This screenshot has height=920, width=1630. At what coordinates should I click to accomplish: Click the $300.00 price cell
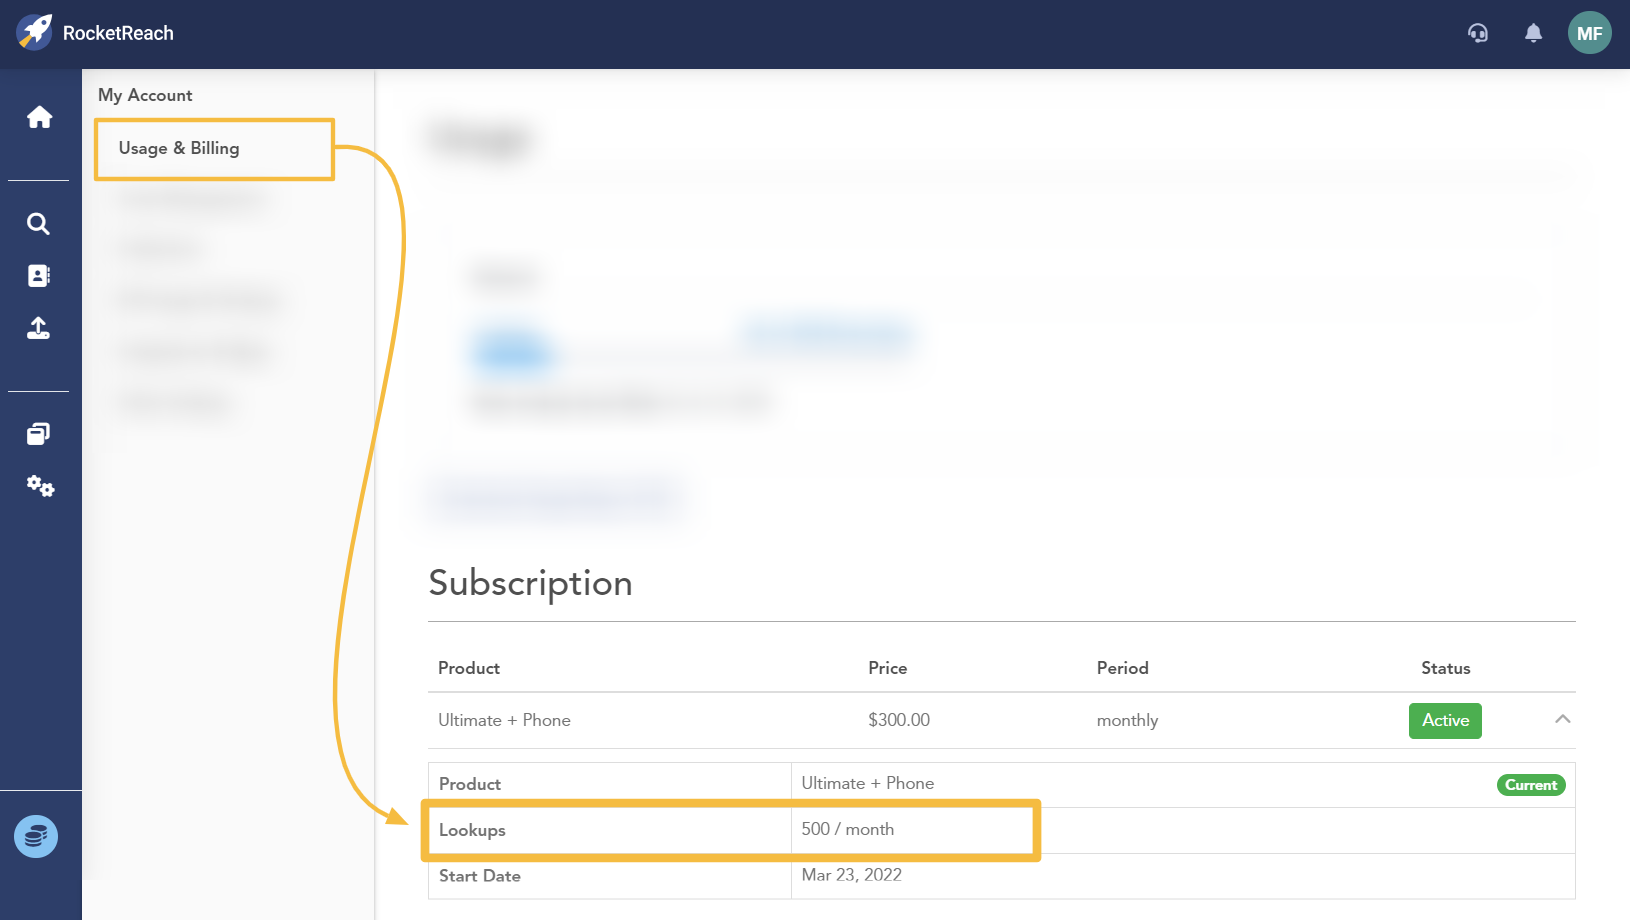[x=899, y=720]
